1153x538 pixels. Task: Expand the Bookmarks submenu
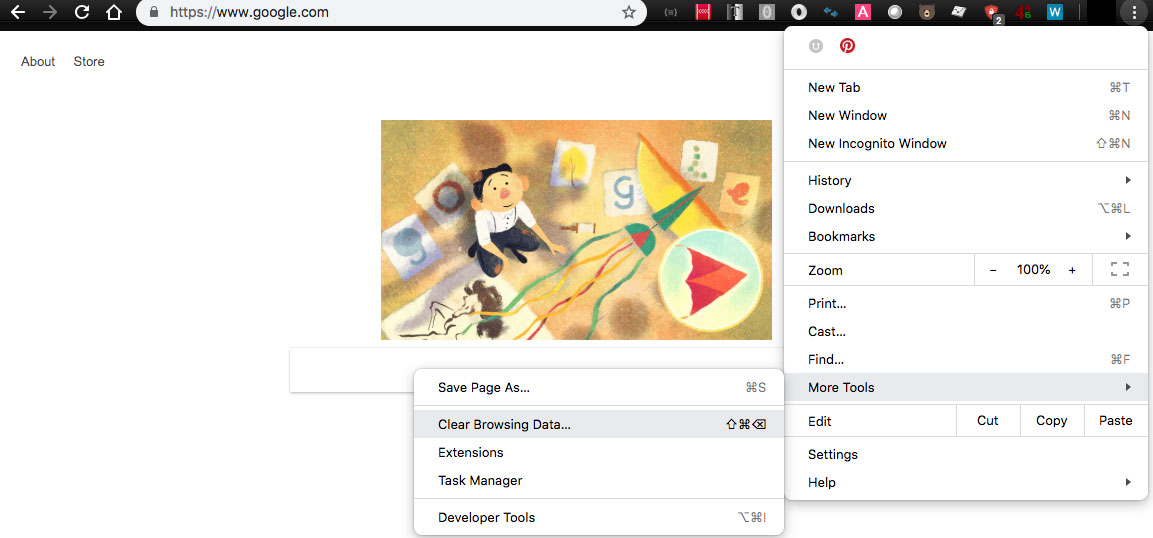966,236
